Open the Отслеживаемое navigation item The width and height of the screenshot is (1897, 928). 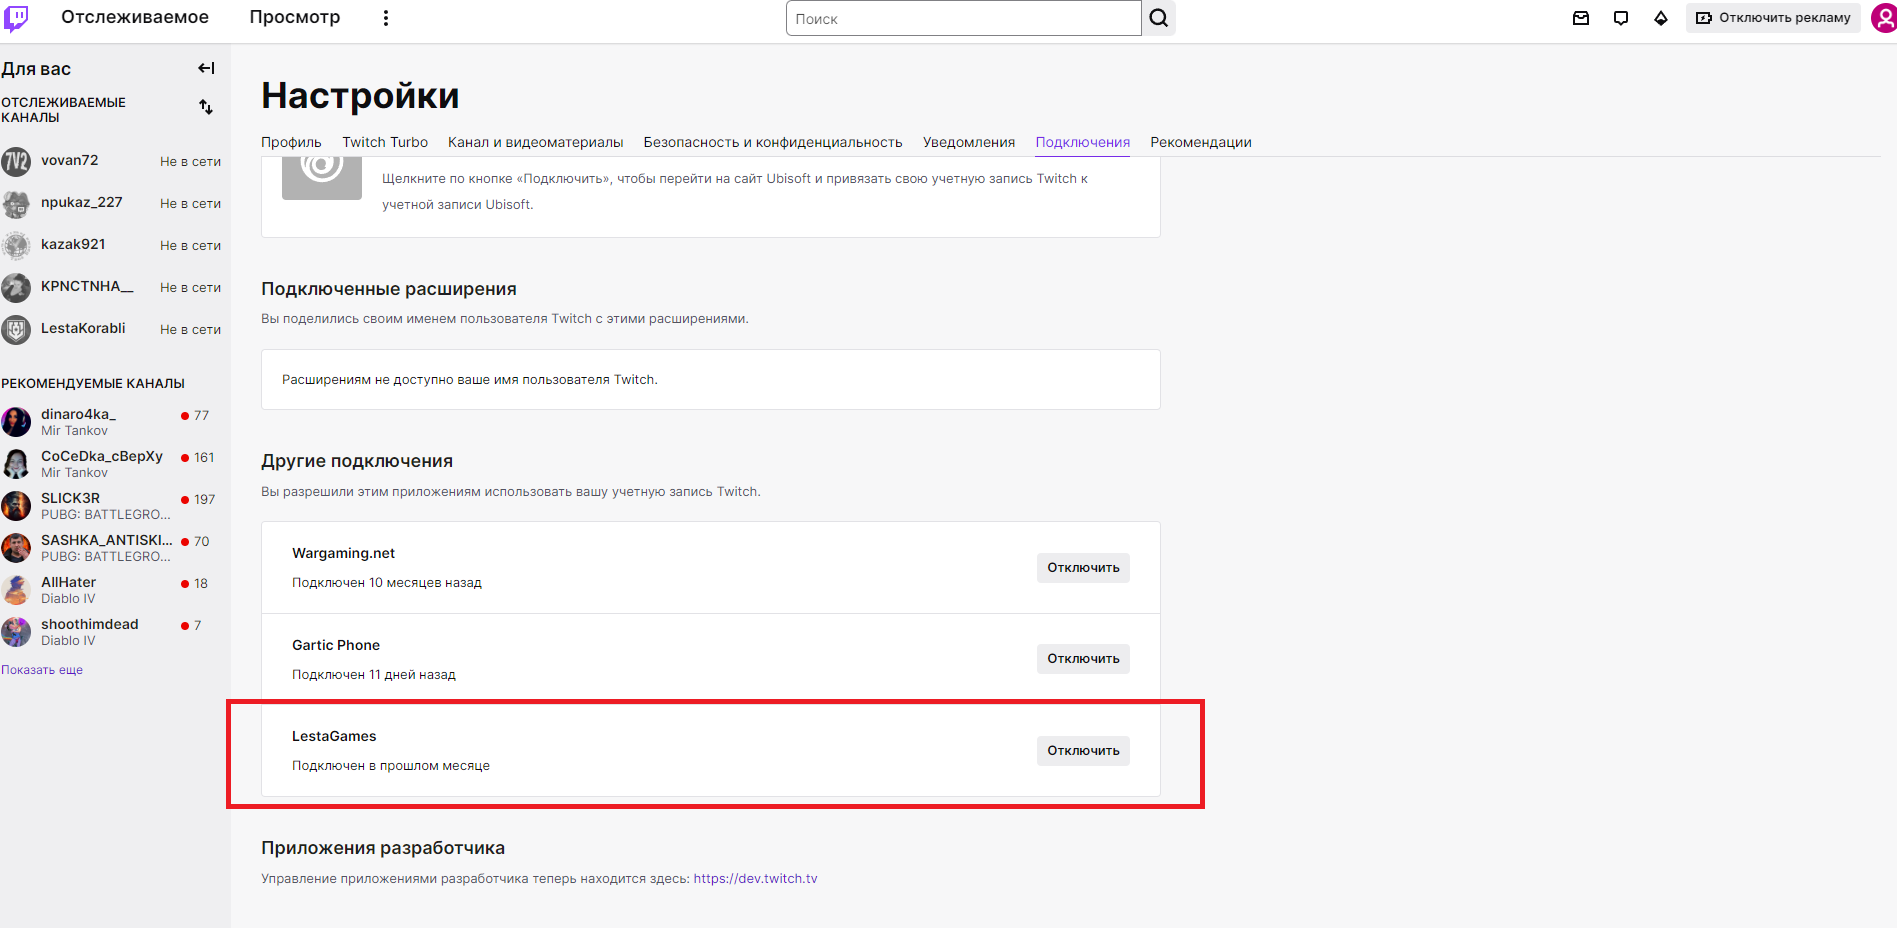pyautogui.click(x=135, y=17)
